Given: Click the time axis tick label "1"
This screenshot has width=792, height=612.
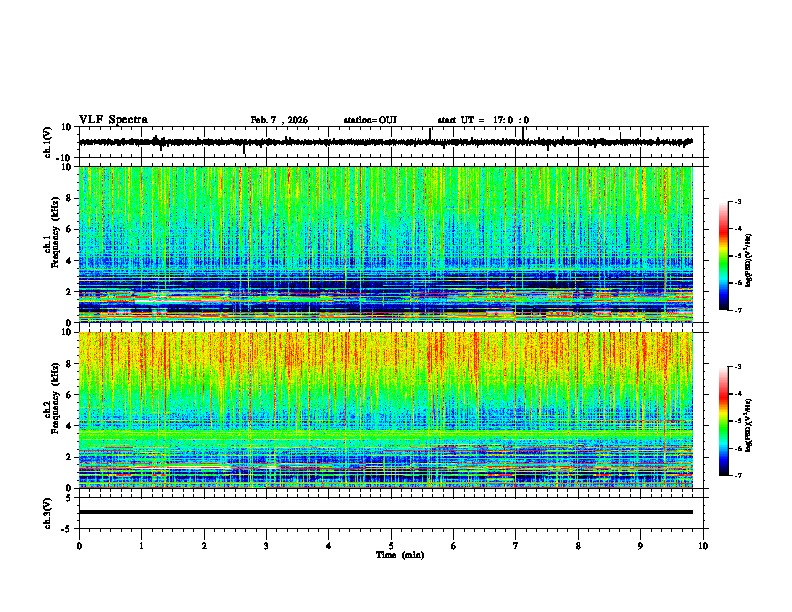Looking at the screenshot, I should point(141,546).
